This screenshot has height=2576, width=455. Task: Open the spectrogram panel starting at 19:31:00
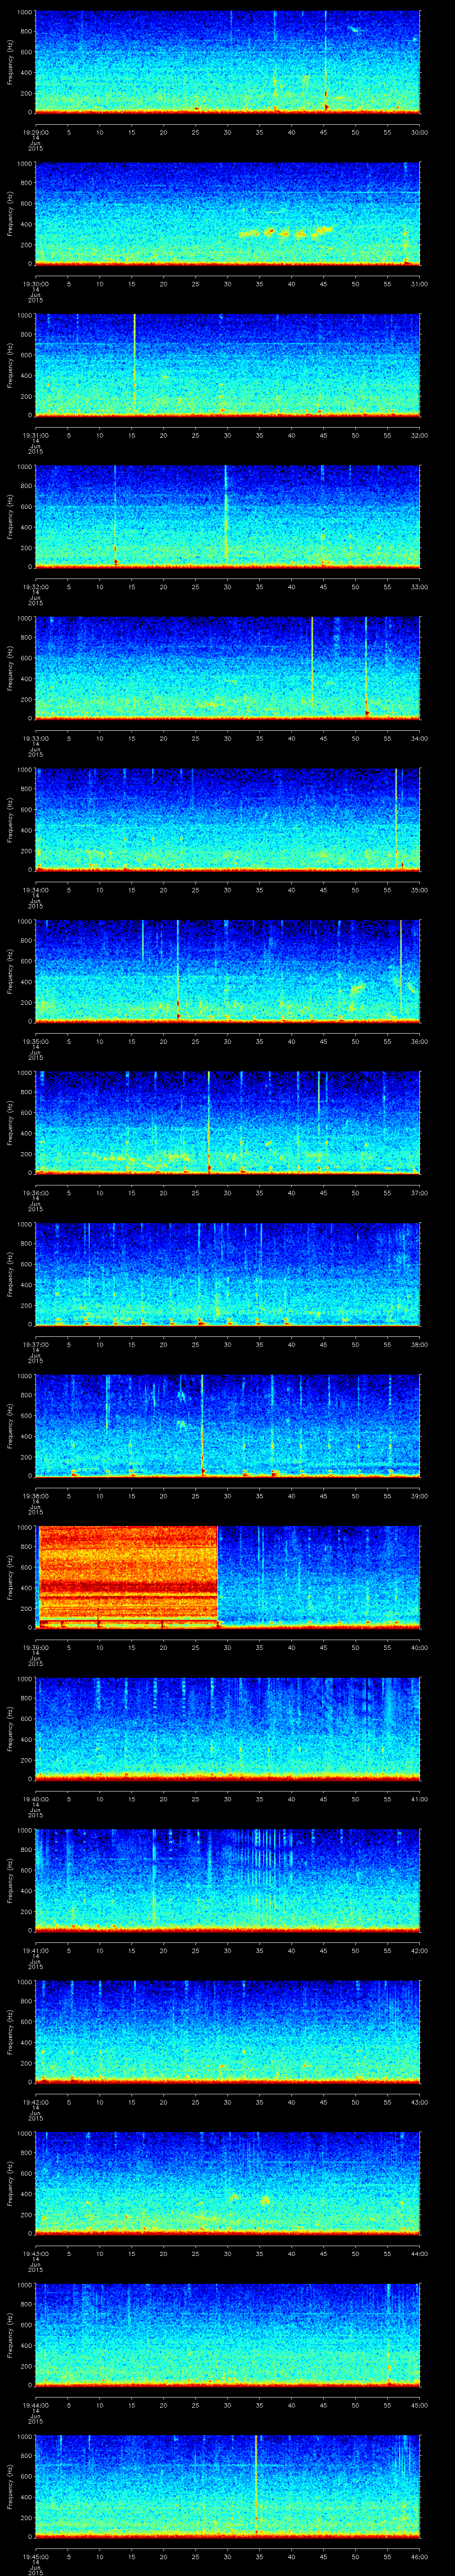228,365
